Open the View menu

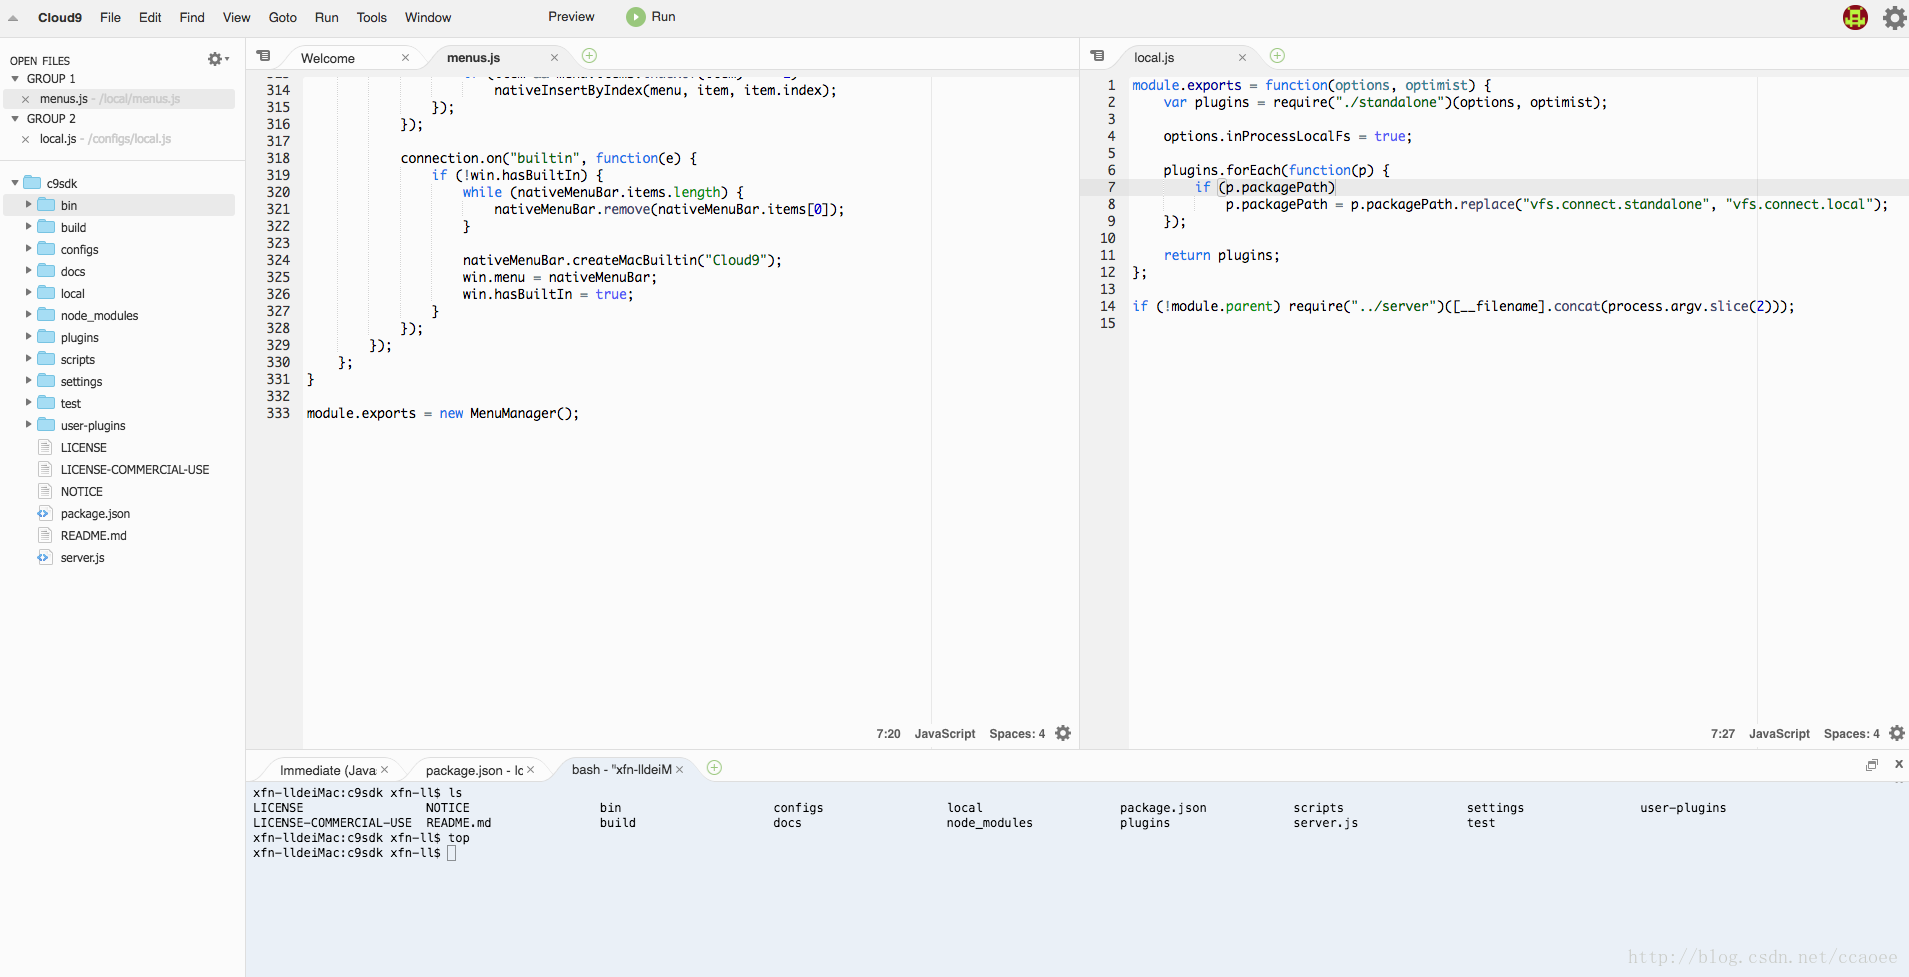236,17
